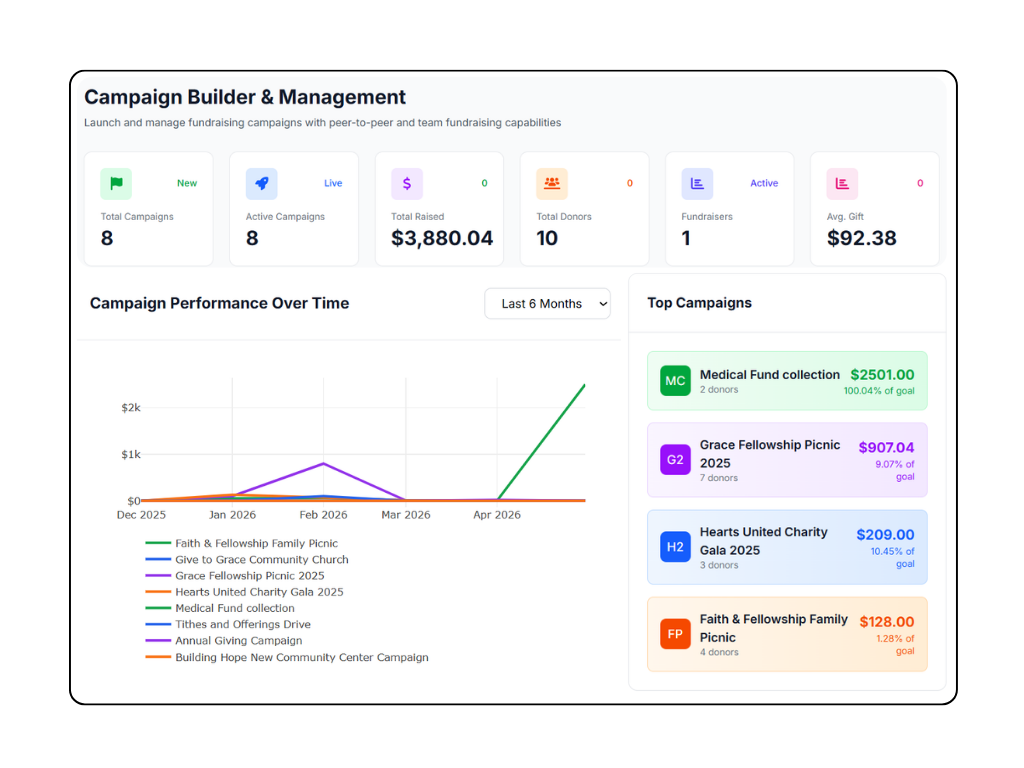
Task: Toggle Faith & Fellowship Family Picnic legend series
Action: tap(242, 543)
